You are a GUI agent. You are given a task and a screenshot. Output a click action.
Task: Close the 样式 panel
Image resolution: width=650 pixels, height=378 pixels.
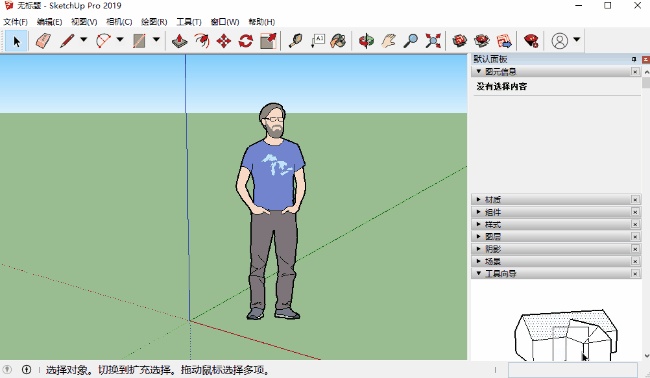(x=635, y=224)
